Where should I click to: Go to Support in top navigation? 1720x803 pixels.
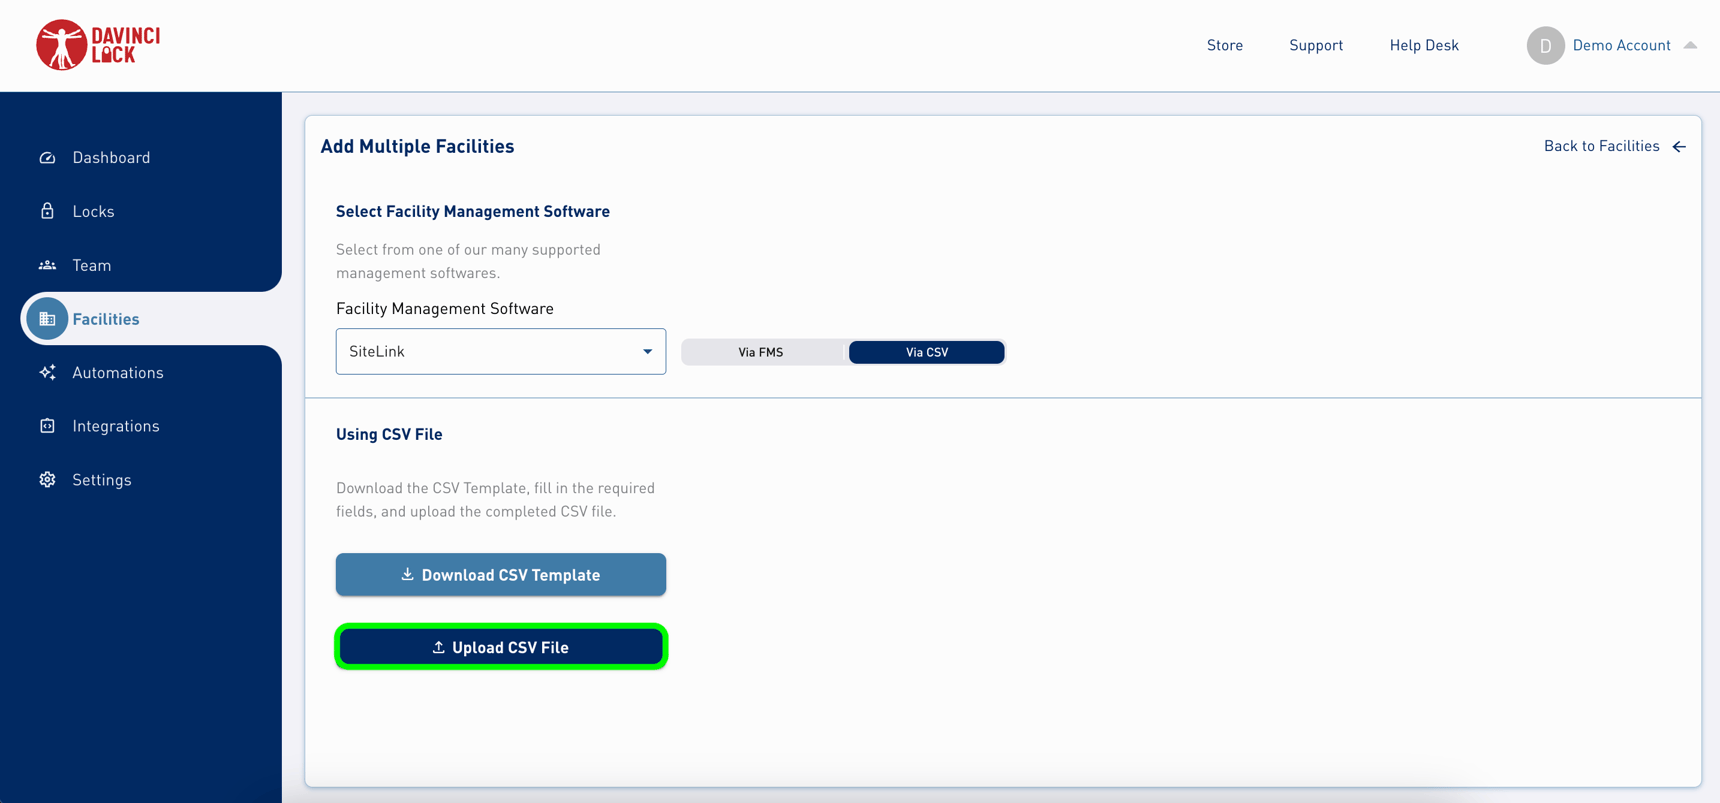coord(1315,45)
